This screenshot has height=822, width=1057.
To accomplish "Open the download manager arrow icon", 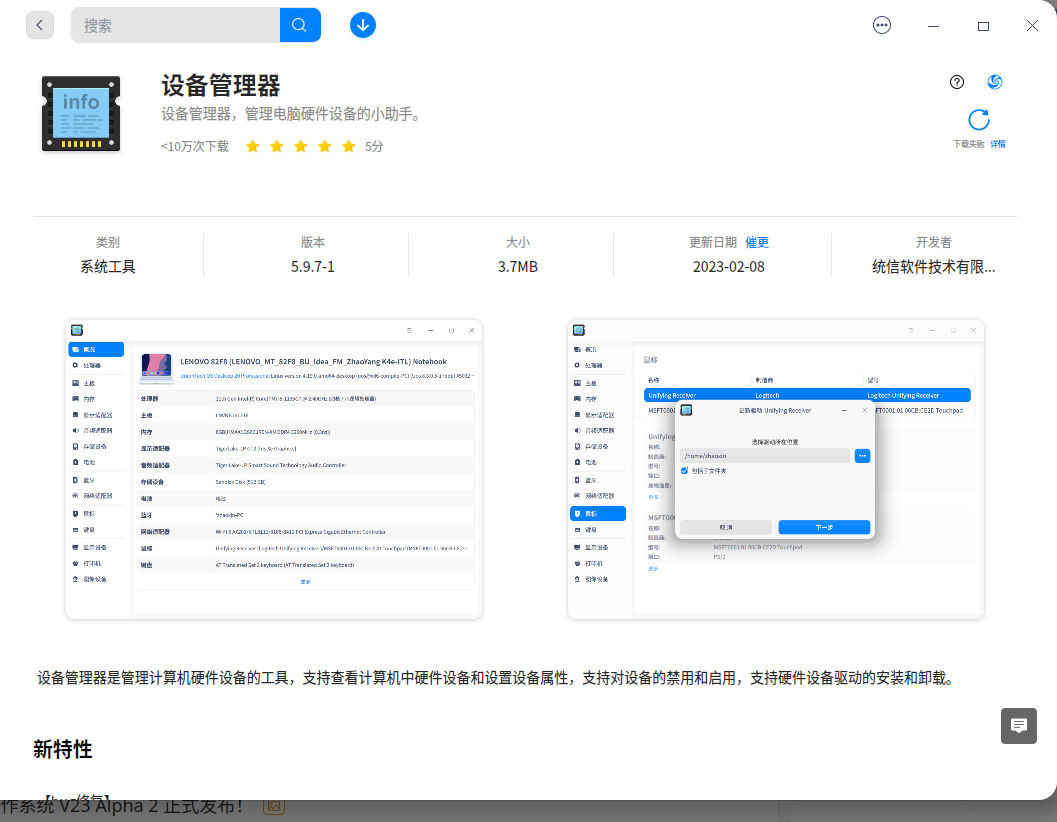I will click(x=362, y=24).
